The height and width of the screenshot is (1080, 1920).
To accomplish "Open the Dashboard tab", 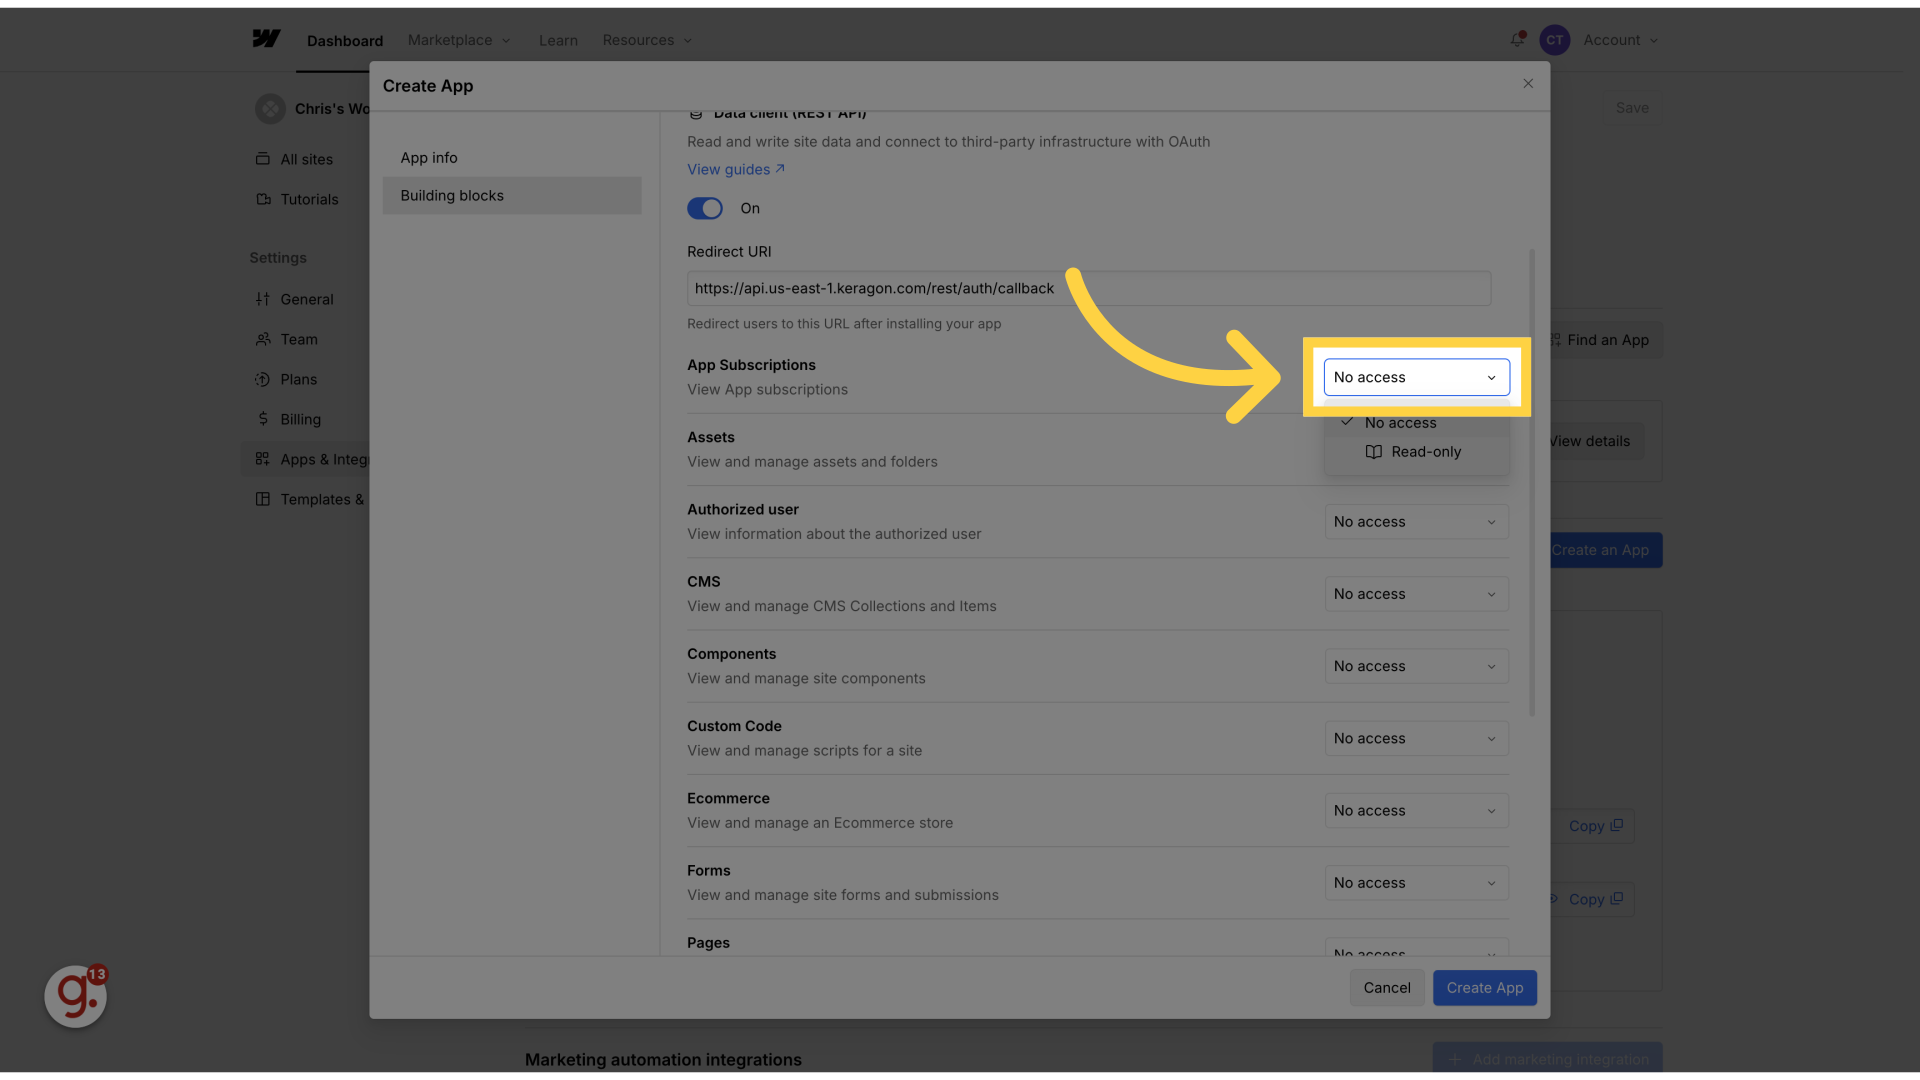I will coord(345,41).
